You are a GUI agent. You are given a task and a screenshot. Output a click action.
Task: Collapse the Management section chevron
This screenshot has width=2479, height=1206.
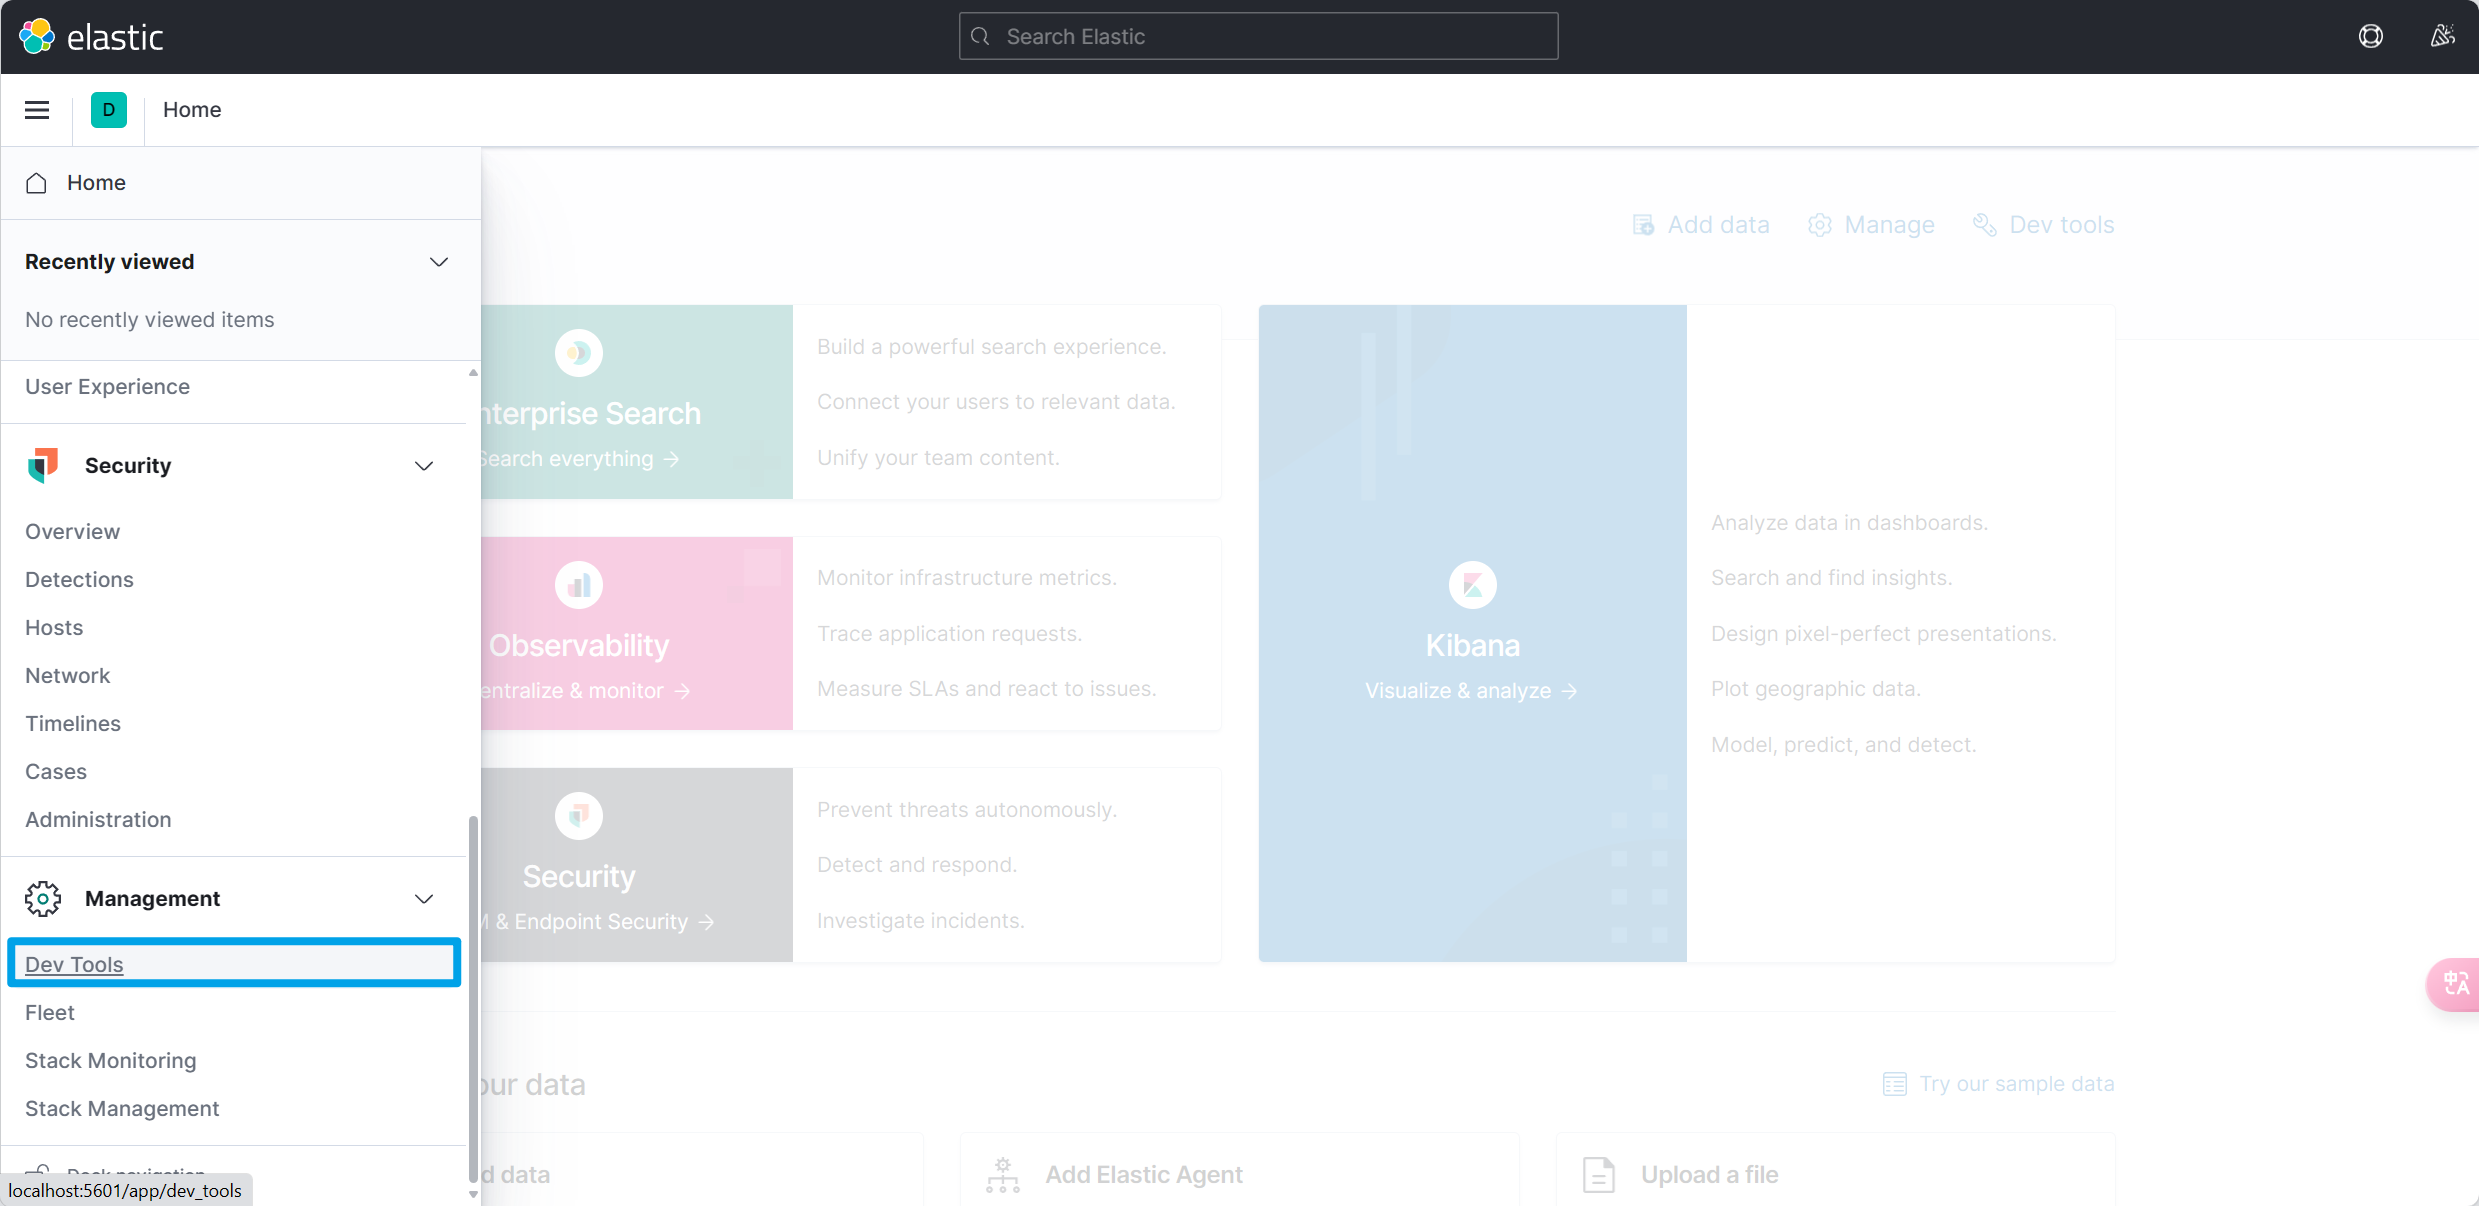tap(424, 899)
